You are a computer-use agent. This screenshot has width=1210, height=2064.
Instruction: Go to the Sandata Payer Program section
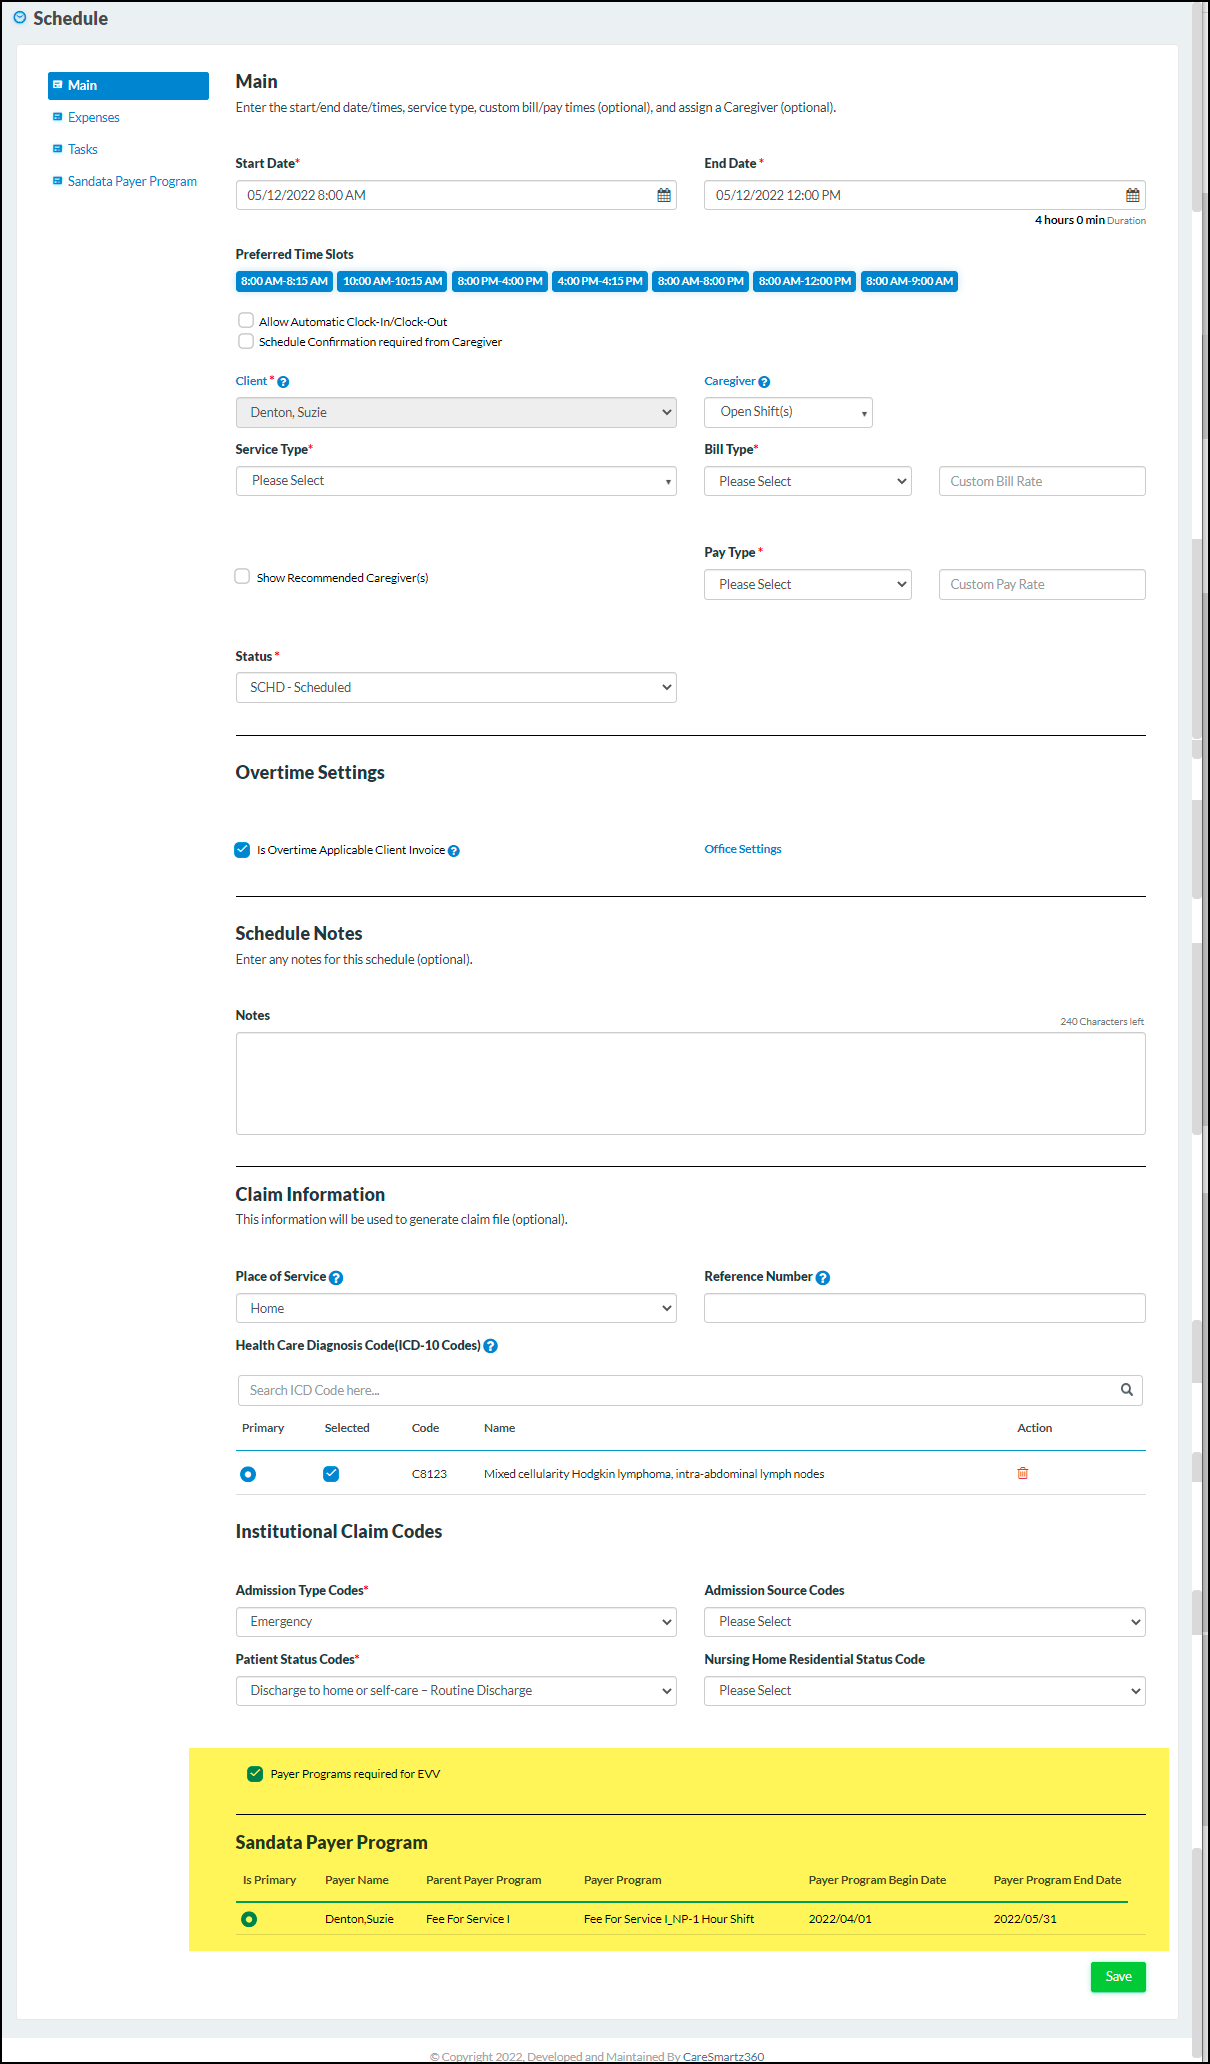click(x=132, y=182)
